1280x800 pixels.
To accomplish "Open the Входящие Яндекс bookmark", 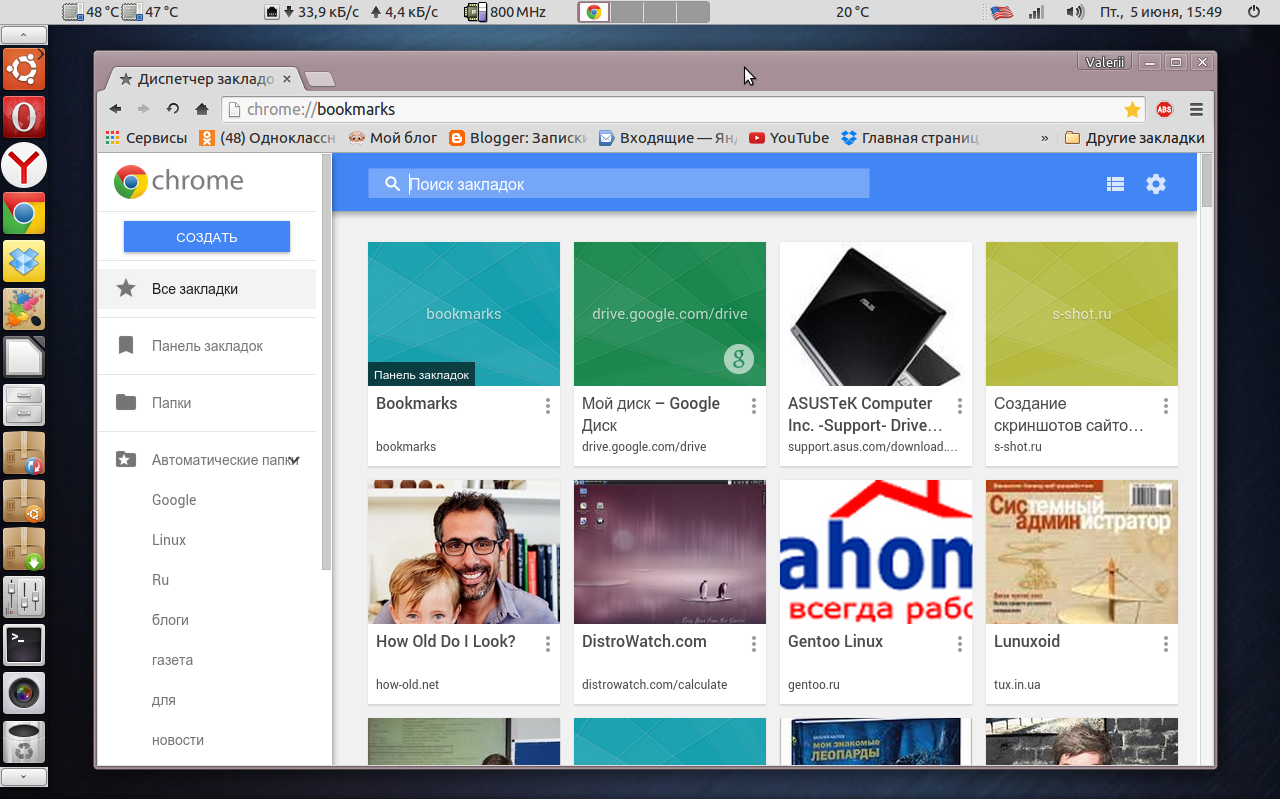I will (x=668, y=138).
